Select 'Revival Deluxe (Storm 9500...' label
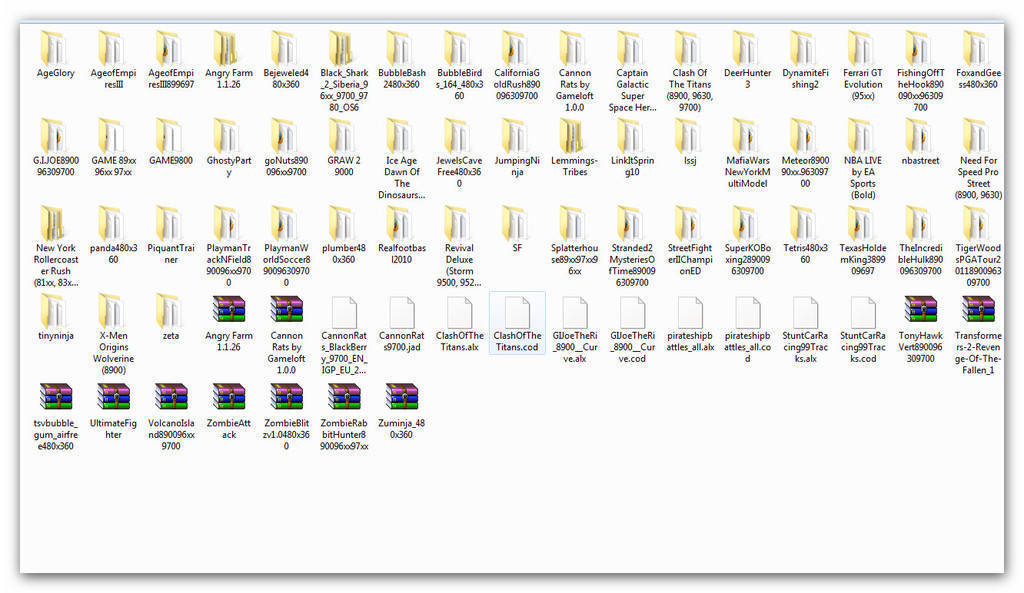This screenshot has height=593, width=1024. click(x=459, y=265)
